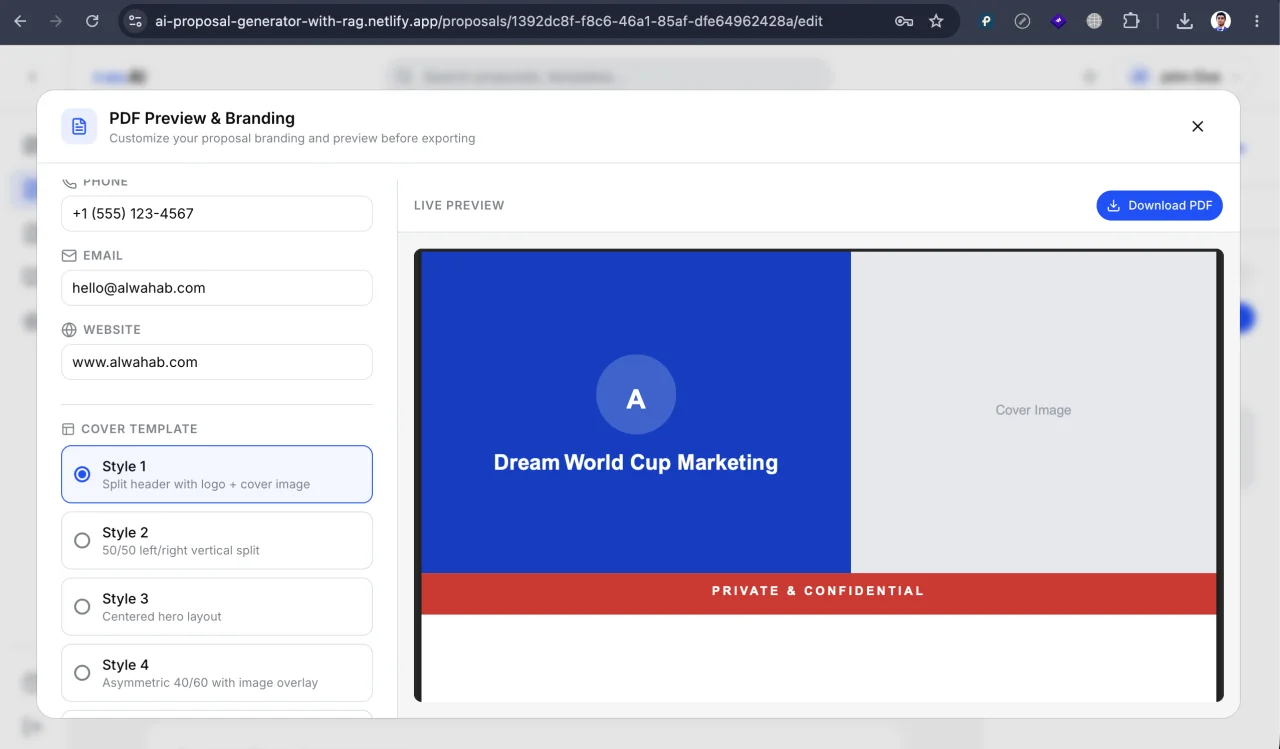Viewport: 1280px width, 749px height.
Task: Pick Style 4 asymmetric cover template
Action: click(x=217, y=673)
